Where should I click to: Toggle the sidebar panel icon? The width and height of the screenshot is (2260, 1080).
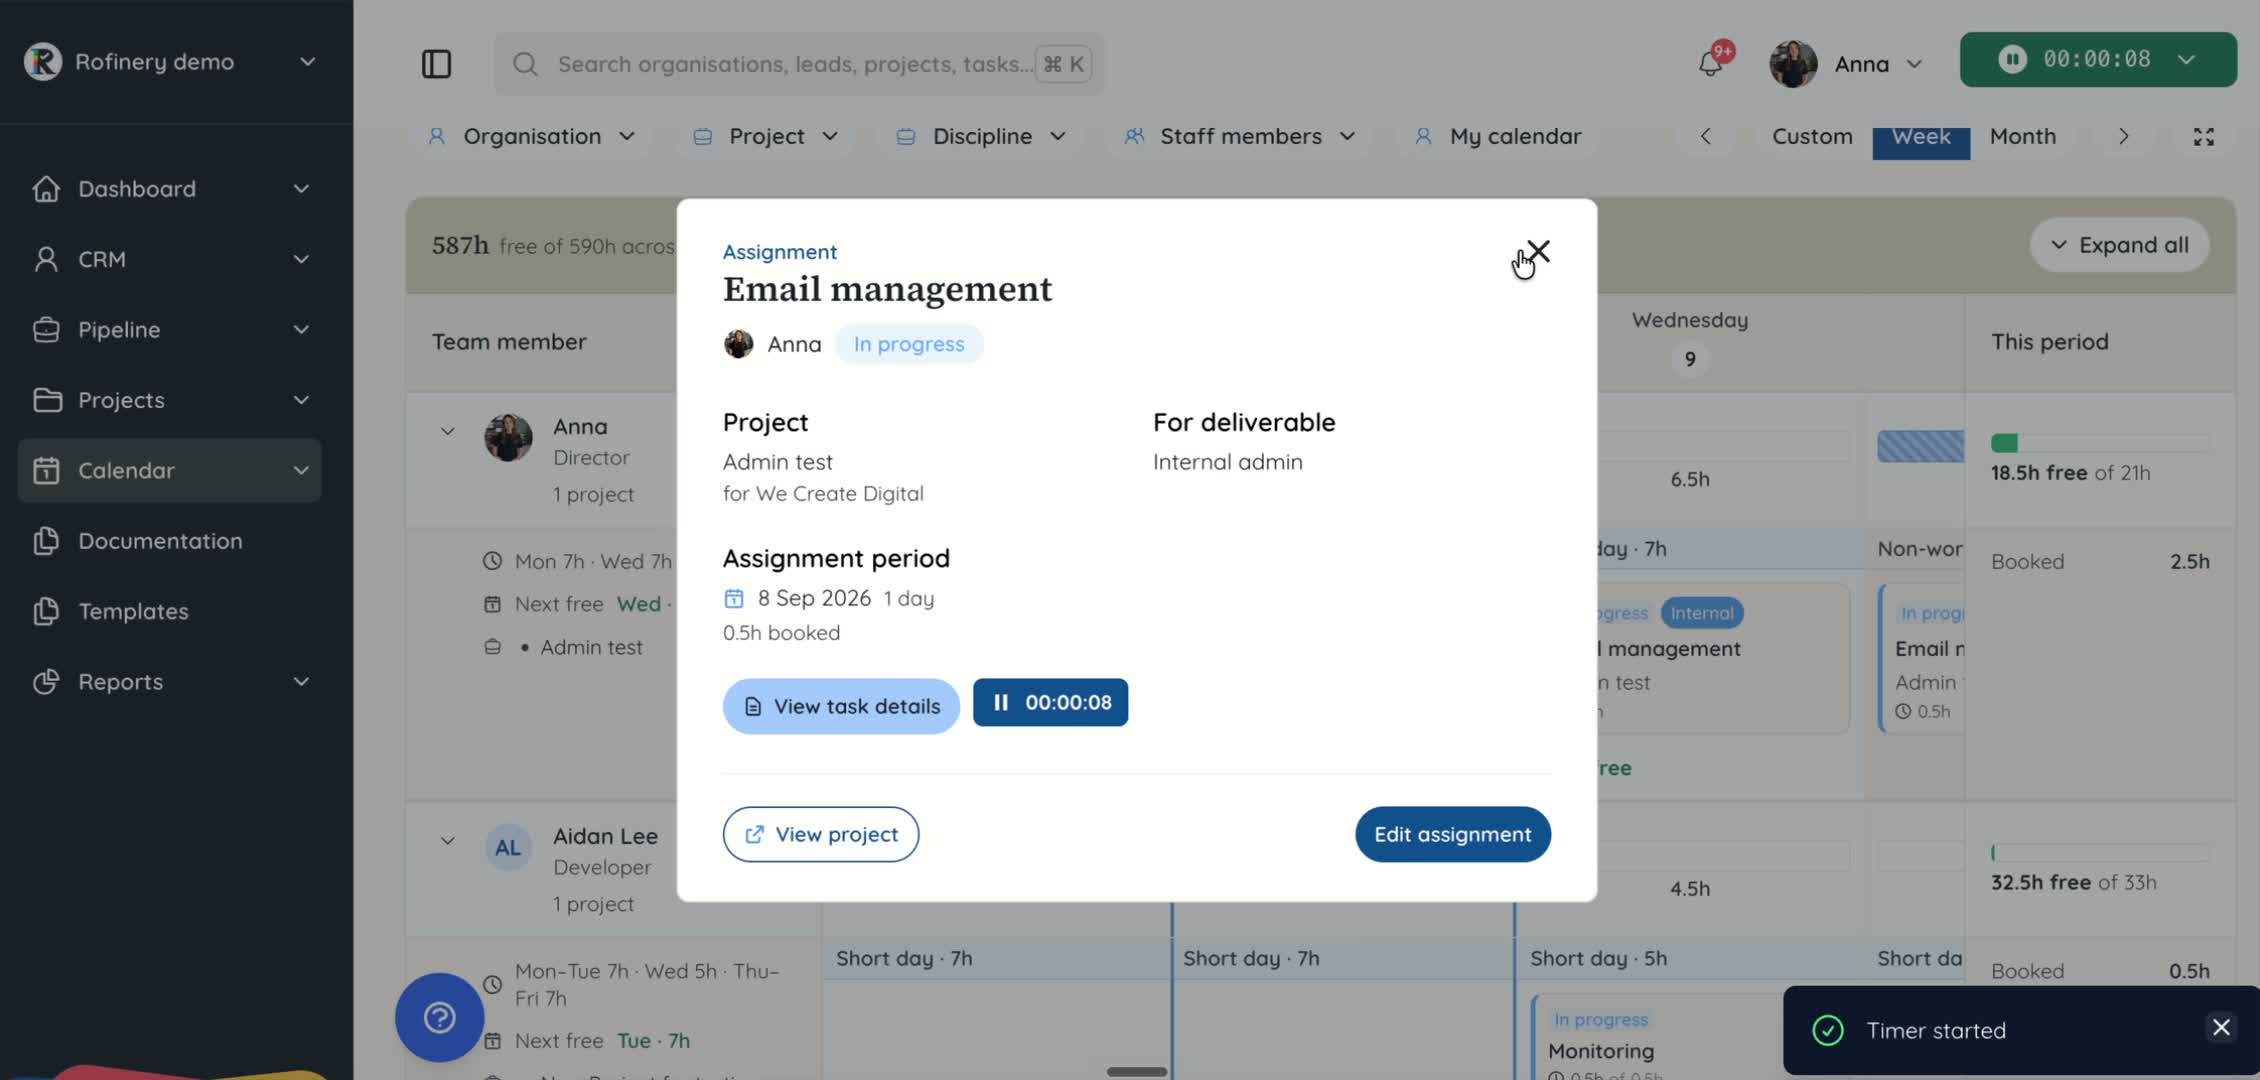click(x=436, y=64)
